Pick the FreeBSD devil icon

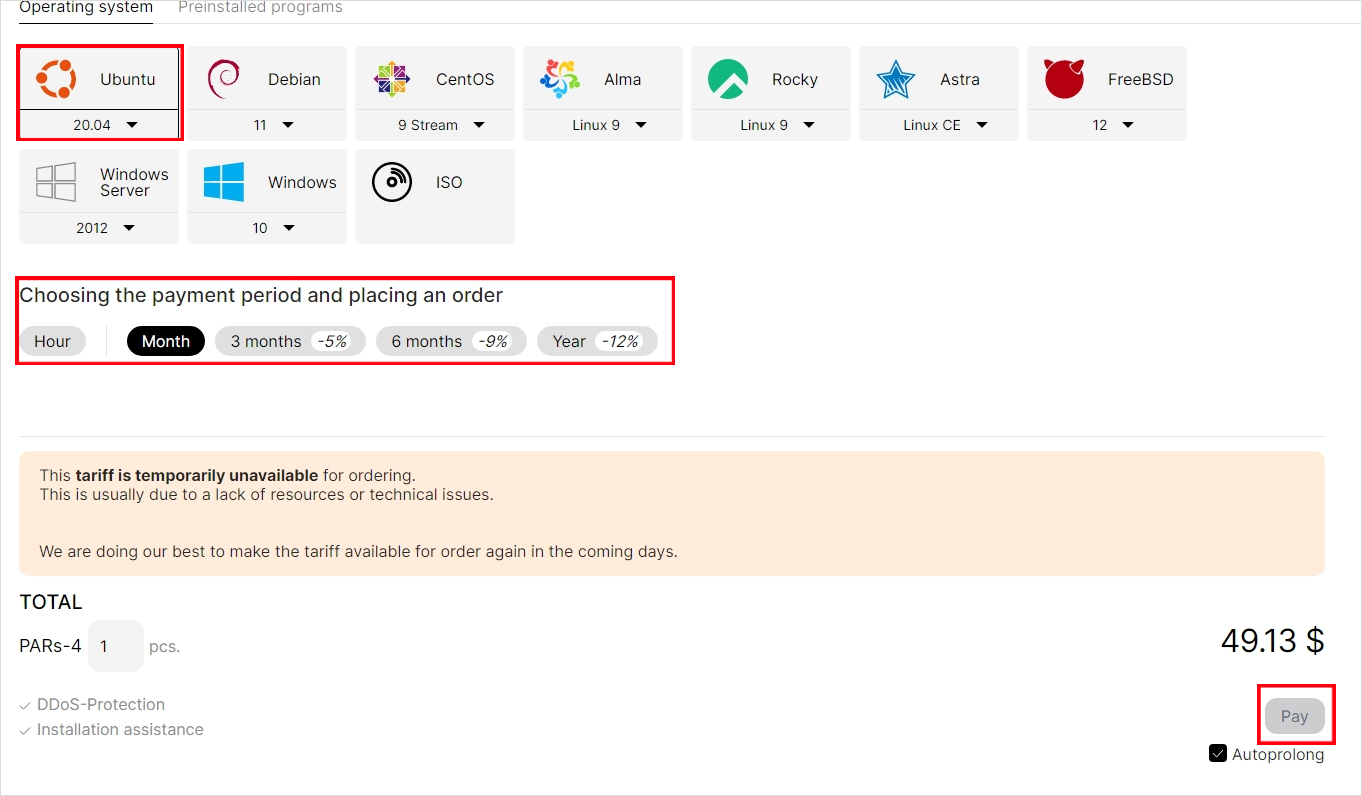(x=1064, y=79)
